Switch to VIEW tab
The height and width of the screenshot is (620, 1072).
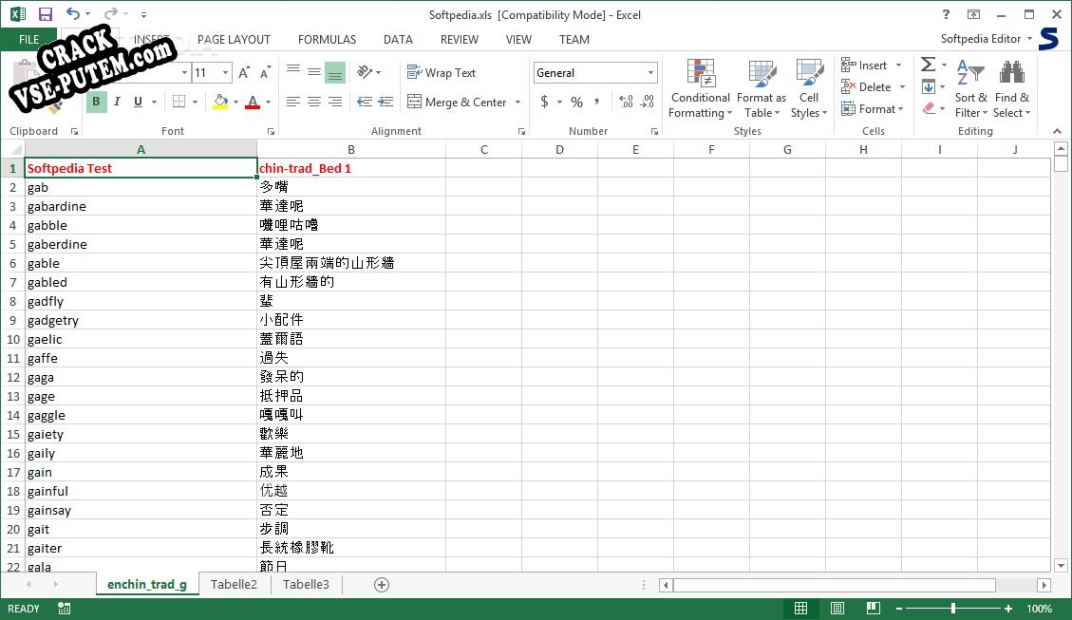click(x=518, y=40)
